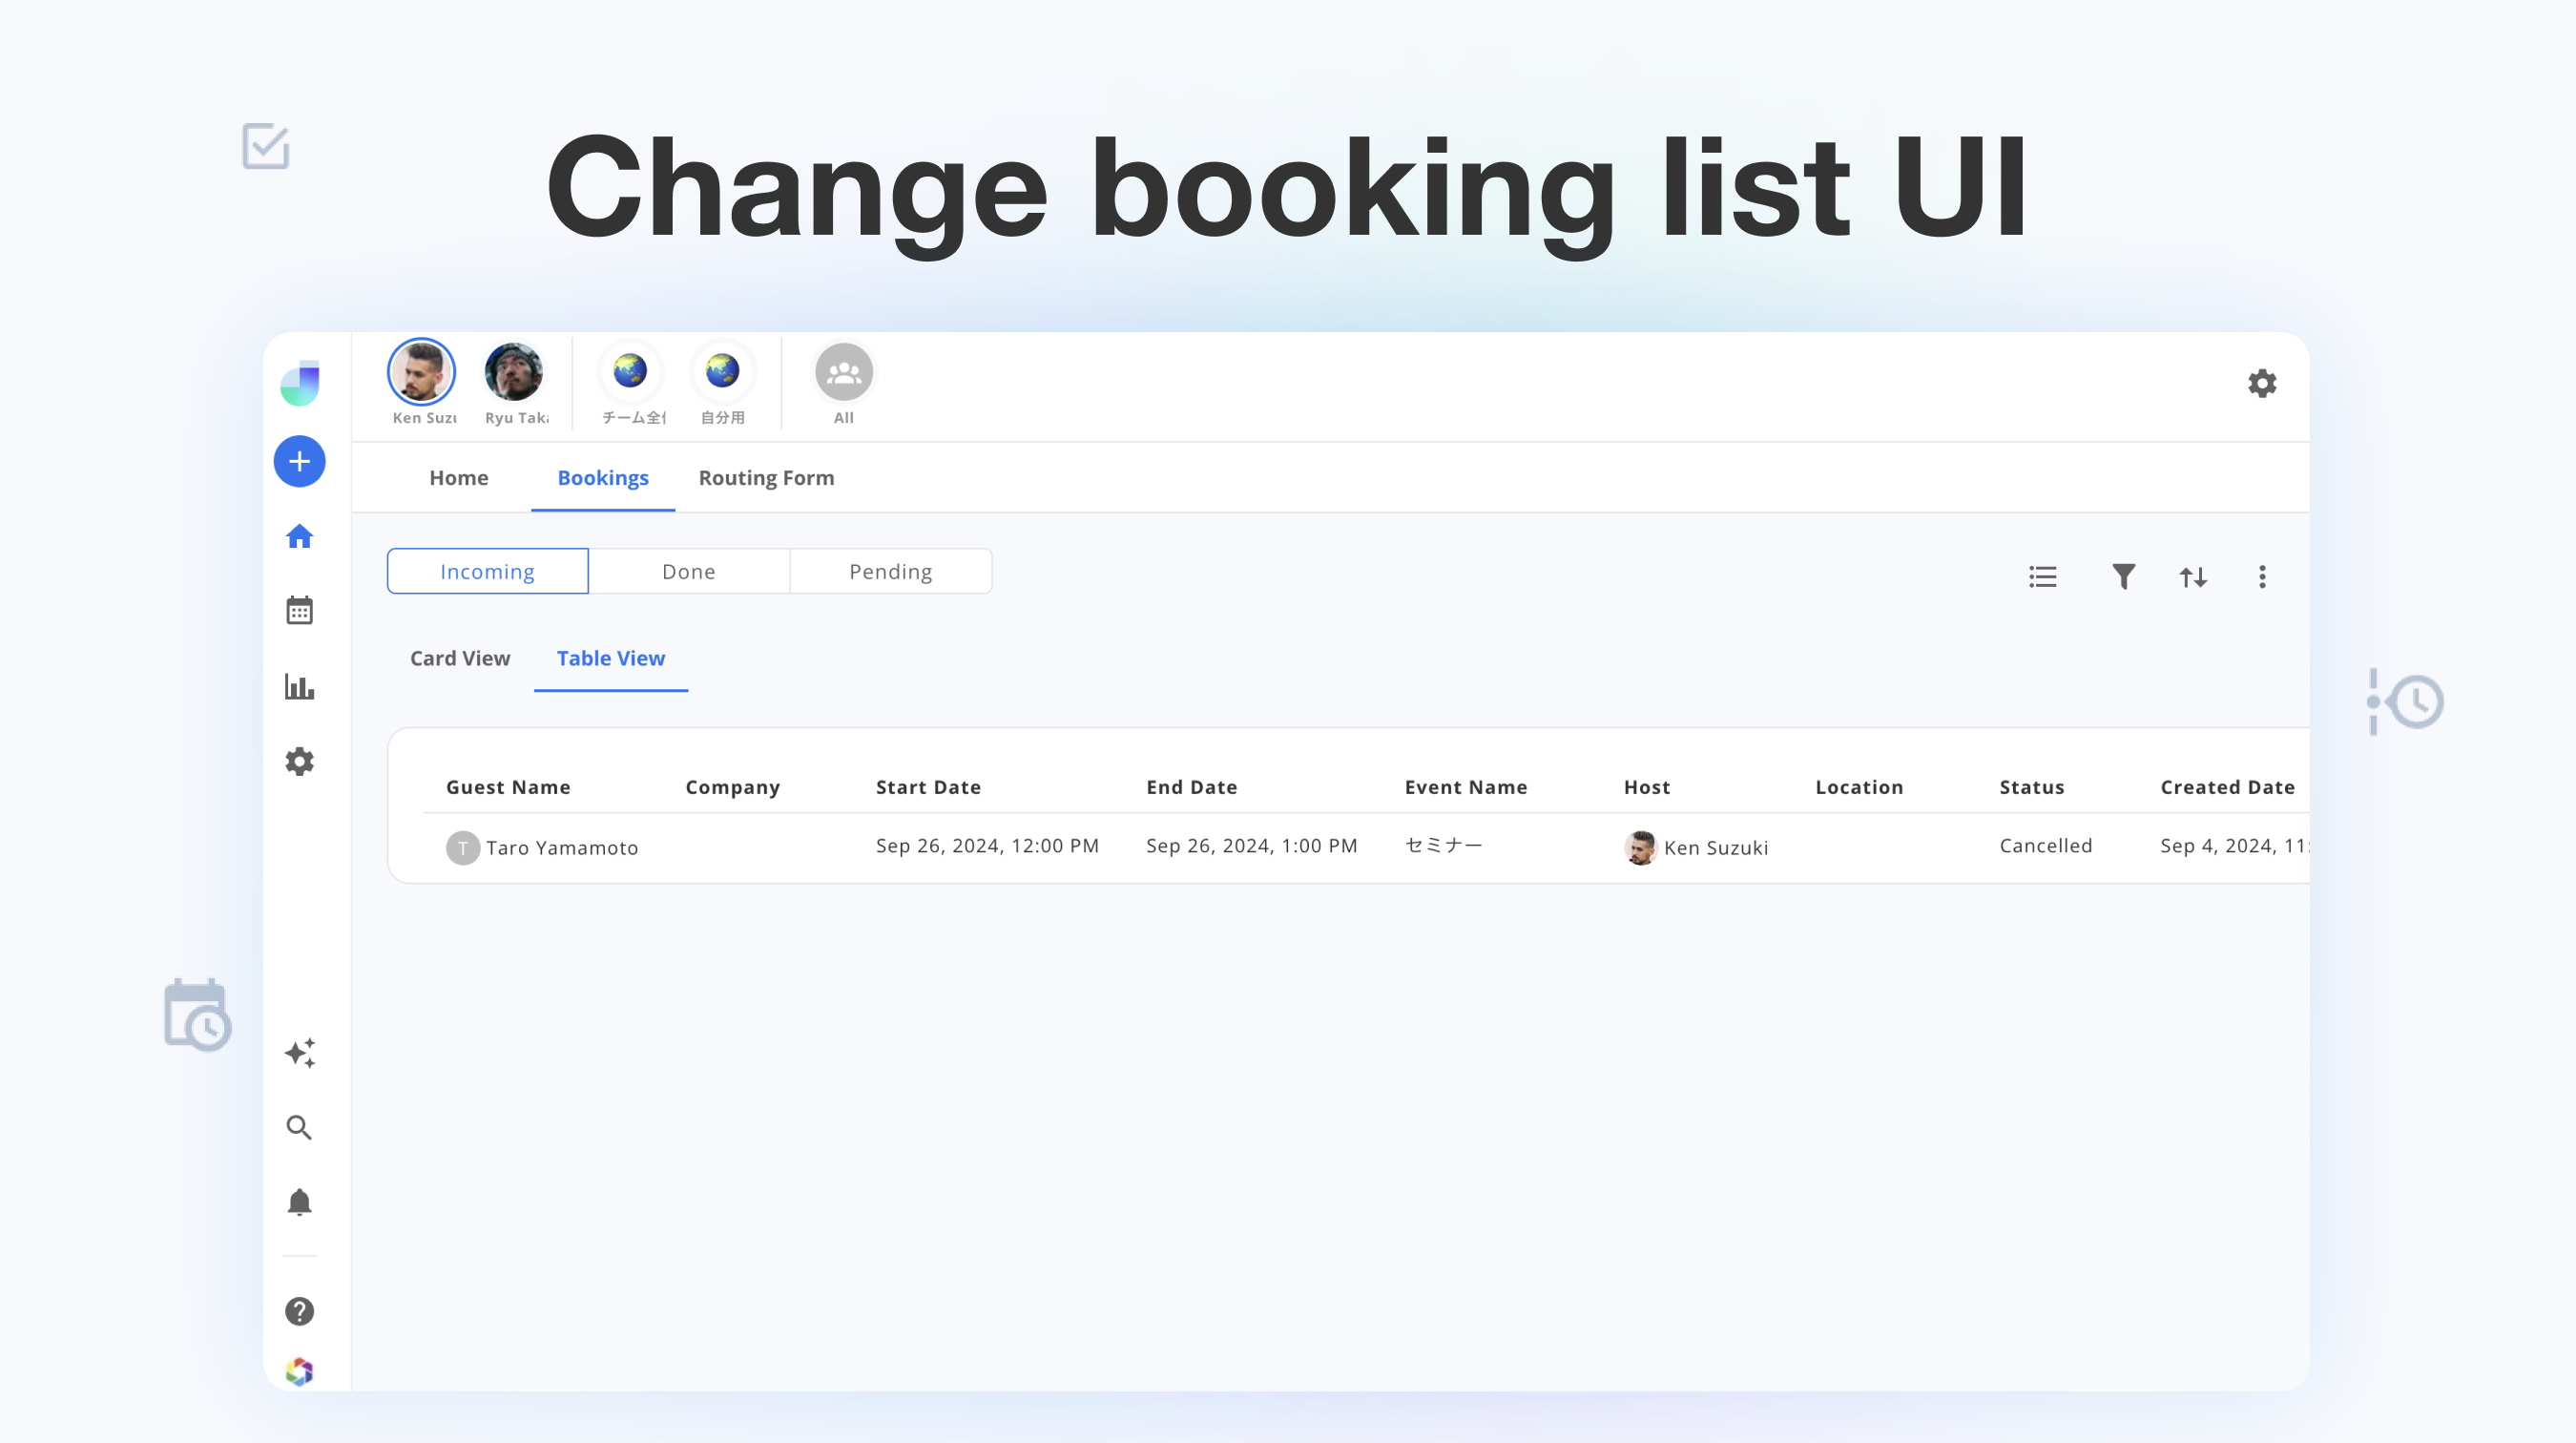Click the AI sparkle icon in sidebar
The height and width of the screenshot is (1443, 2576).
tap(299, 1054)
